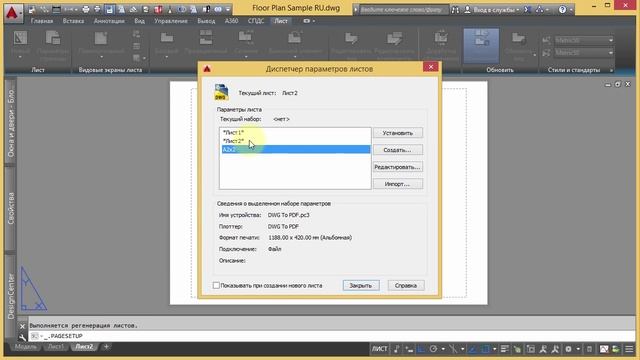This screenshot has width=640, height=360.
Task: Select the highlighted A2x2 page setup
Action: tap(295, 149)
